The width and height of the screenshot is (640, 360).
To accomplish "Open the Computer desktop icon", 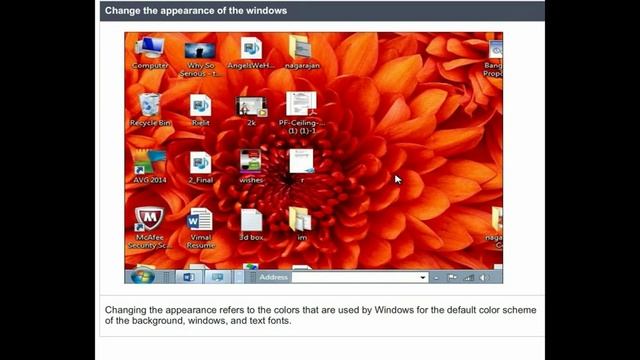I will [x=150, y=52].
